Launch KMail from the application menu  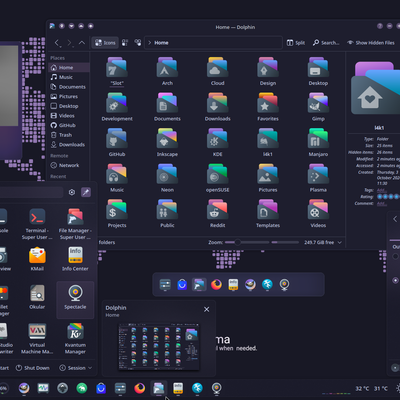(37, 259)
